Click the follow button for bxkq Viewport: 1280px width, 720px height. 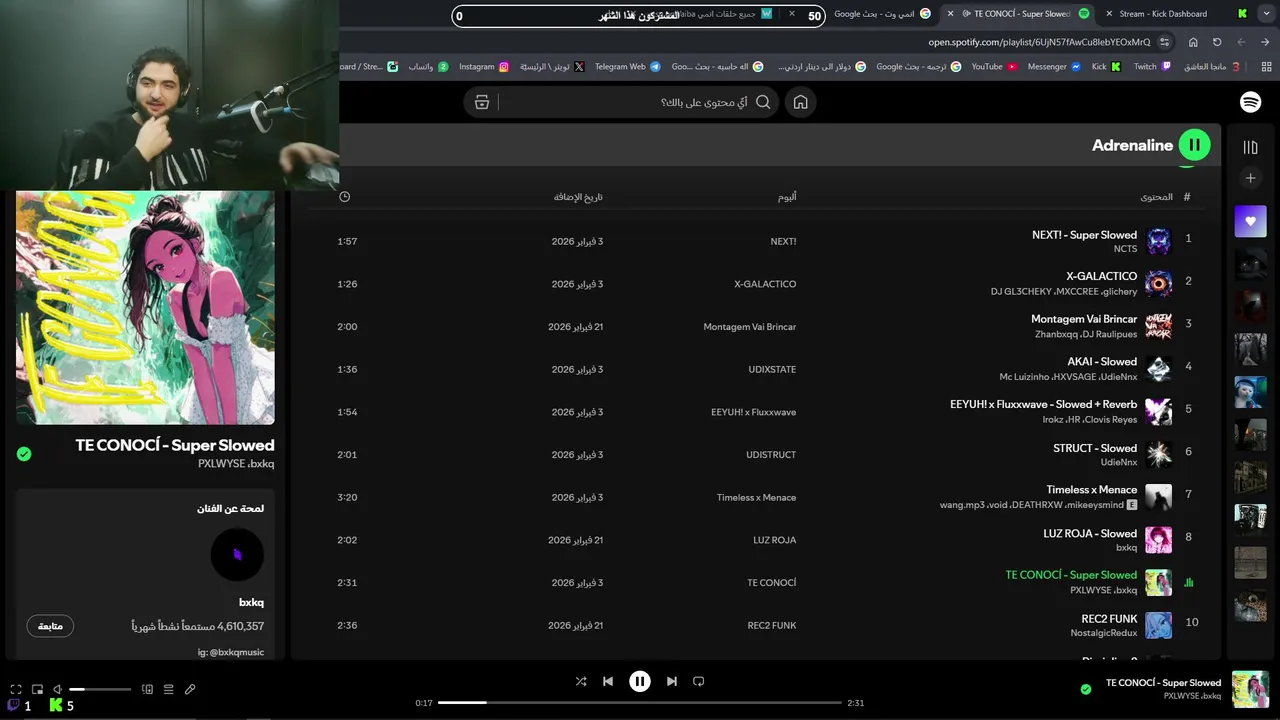point(50,626)
